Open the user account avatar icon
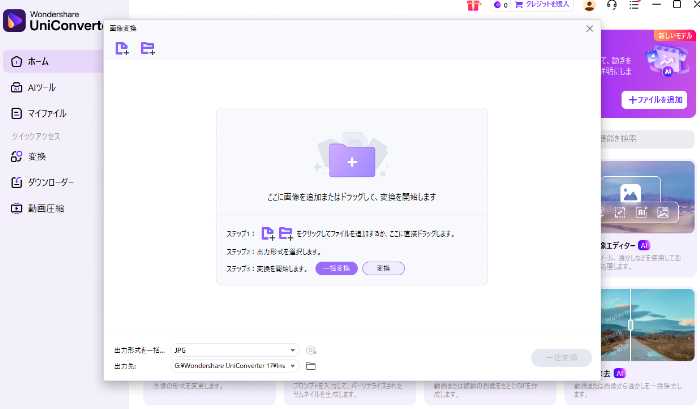700x409 pixels. pos(589,5)
